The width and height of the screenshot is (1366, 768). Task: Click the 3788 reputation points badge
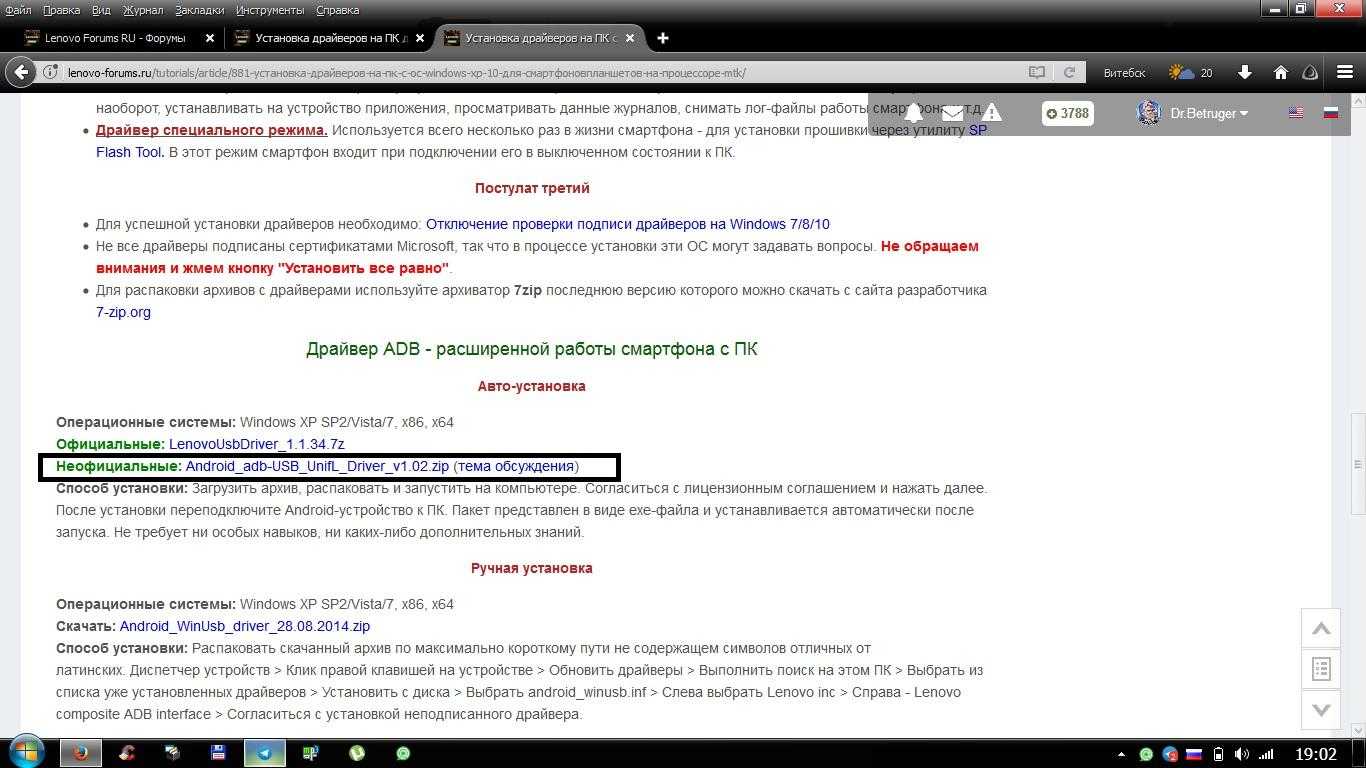coord(1068,113)
